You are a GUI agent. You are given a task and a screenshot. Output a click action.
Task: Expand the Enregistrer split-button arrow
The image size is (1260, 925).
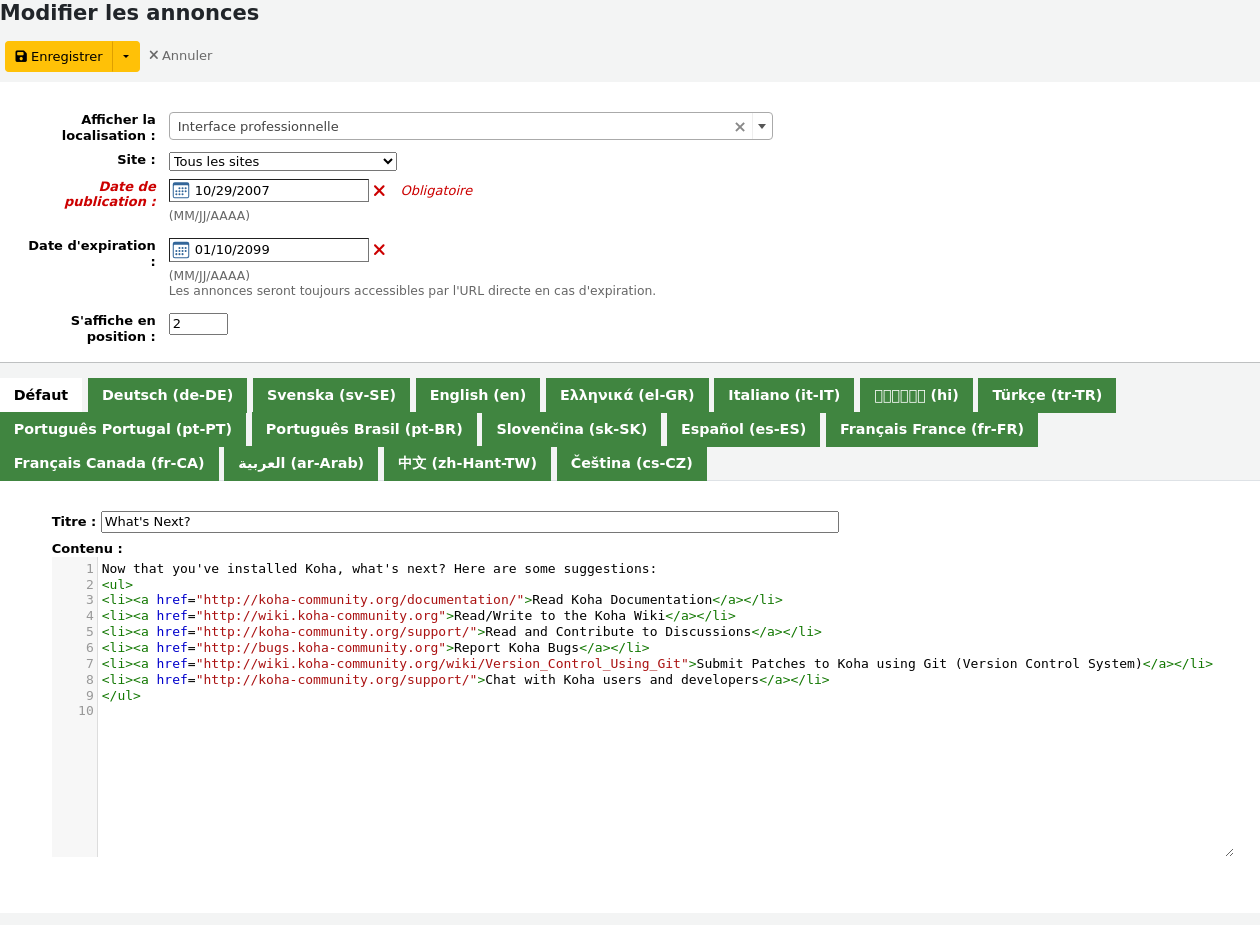126,57
